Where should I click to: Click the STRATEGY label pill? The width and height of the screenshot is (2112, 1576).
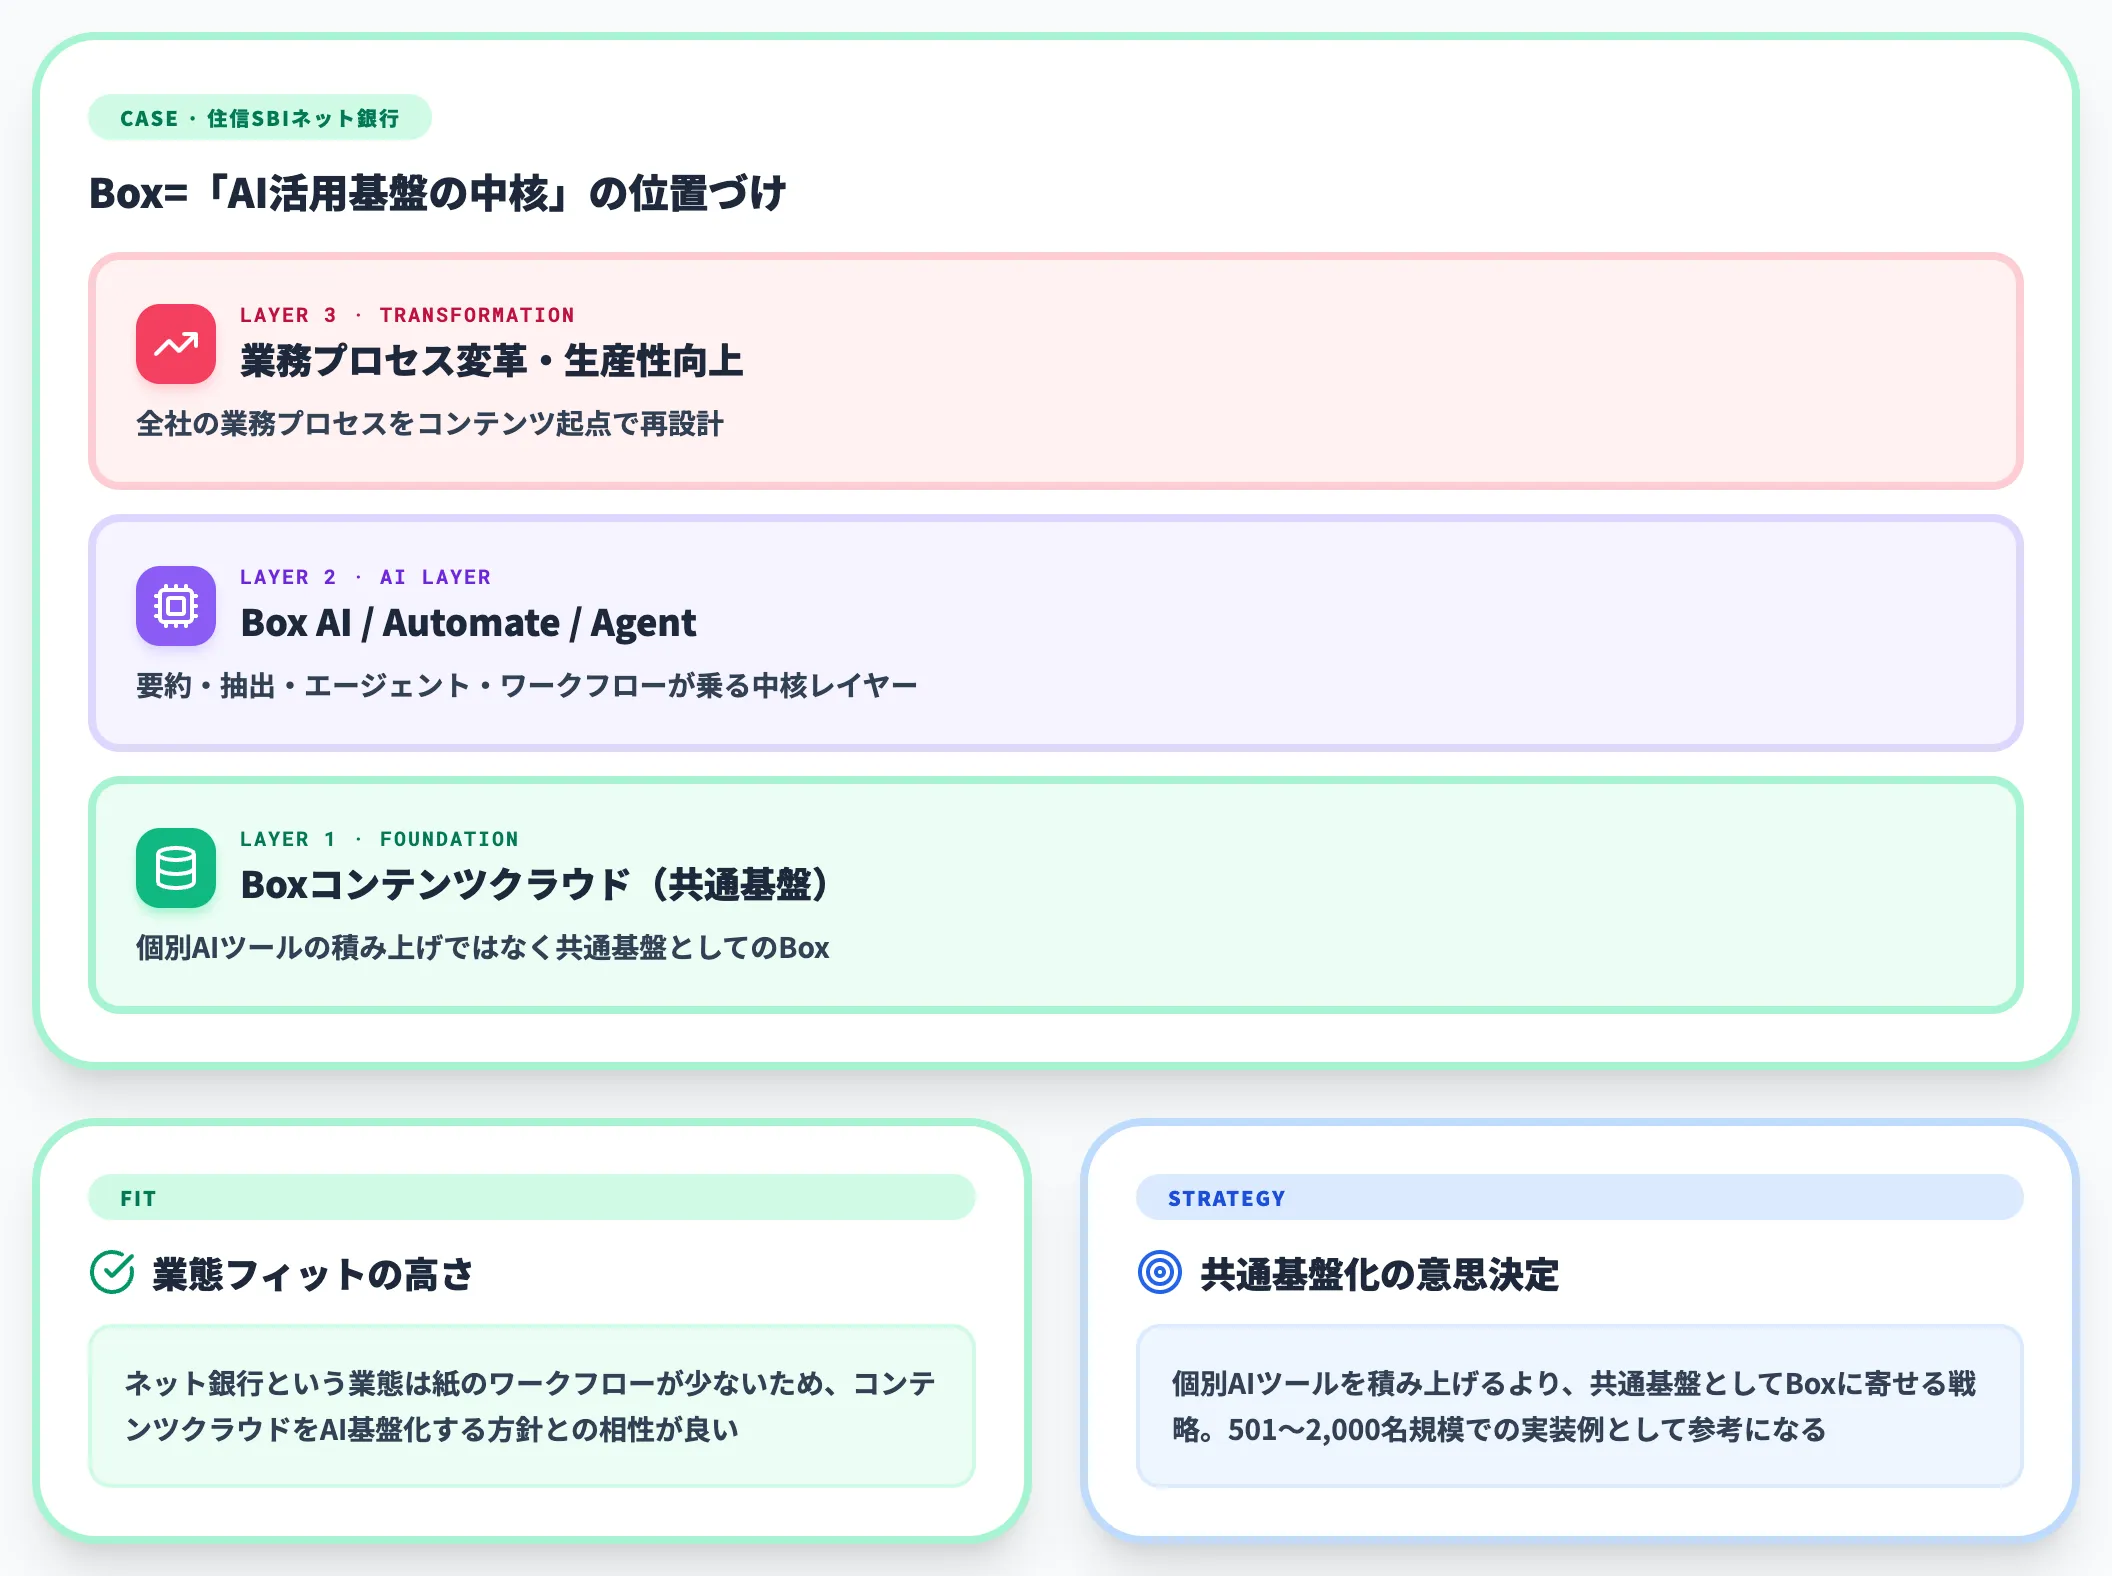coord(1580,1197)
